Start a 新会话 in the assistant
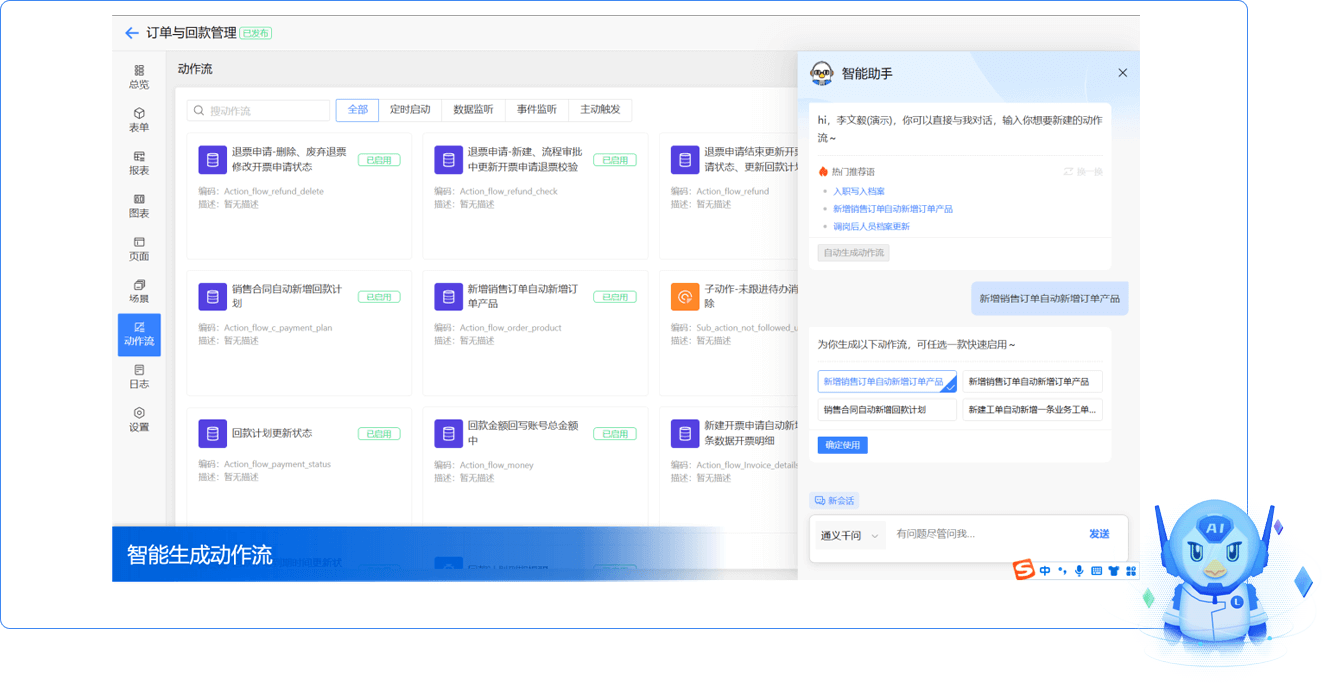The height and width of the screenshot is (683, 1322). coord(834,500)
